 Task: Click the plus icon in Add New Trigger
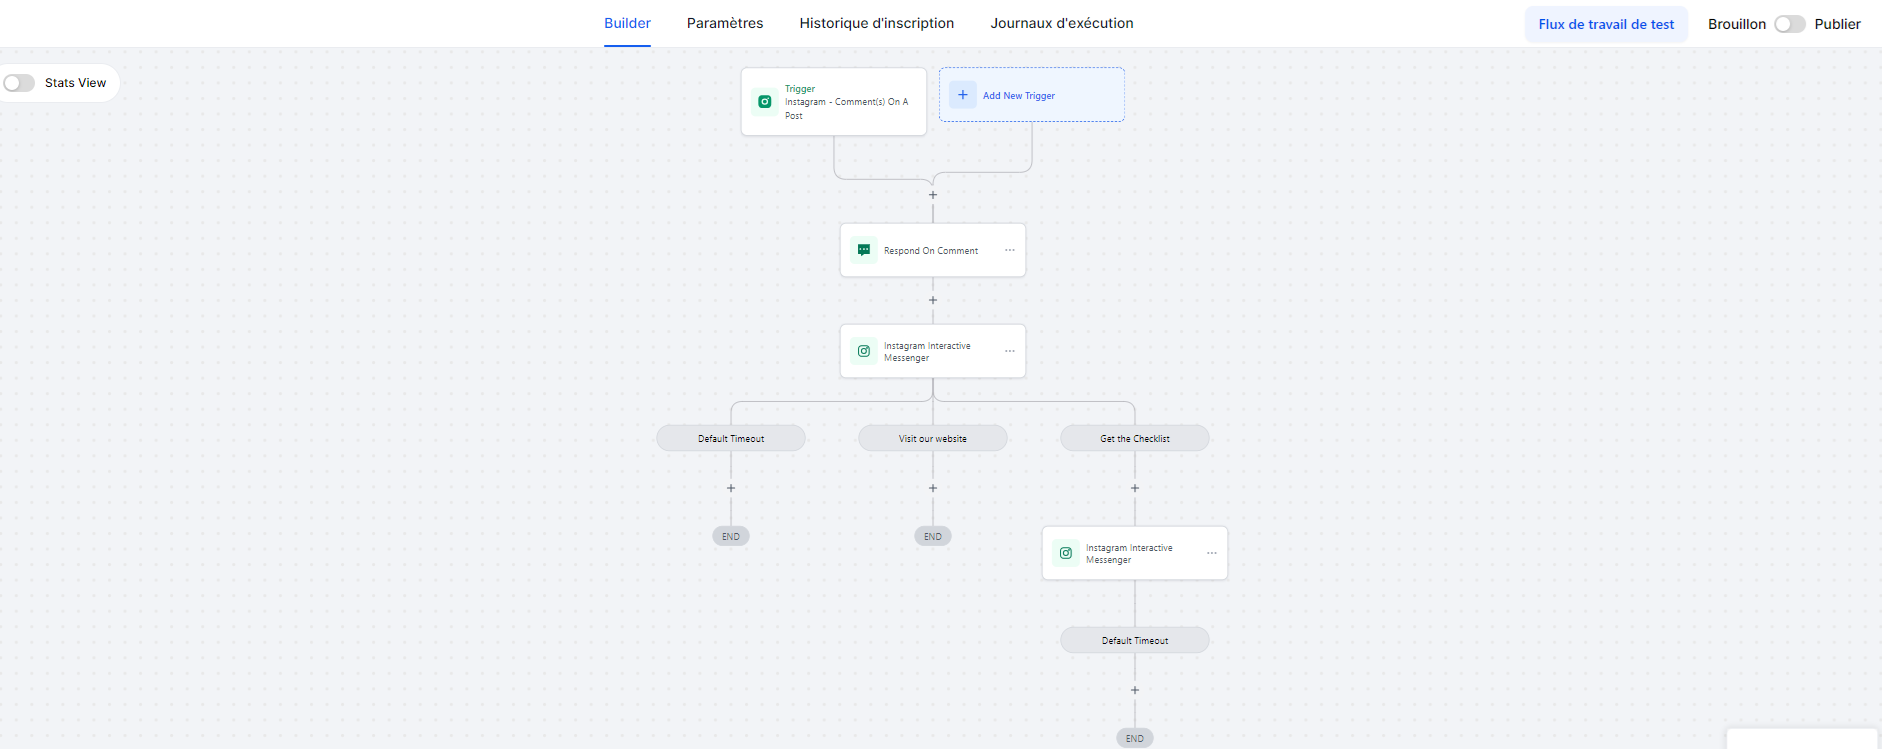click(963, 95)
